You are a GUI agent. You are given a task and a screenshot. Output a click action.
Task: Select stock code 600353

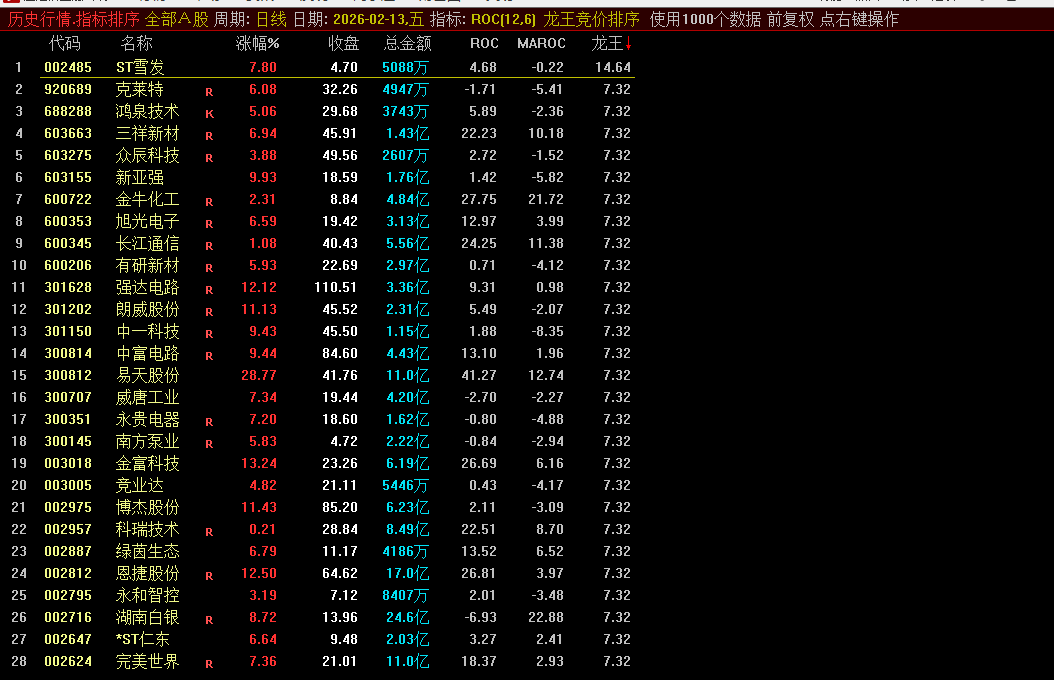coord(68,221)
